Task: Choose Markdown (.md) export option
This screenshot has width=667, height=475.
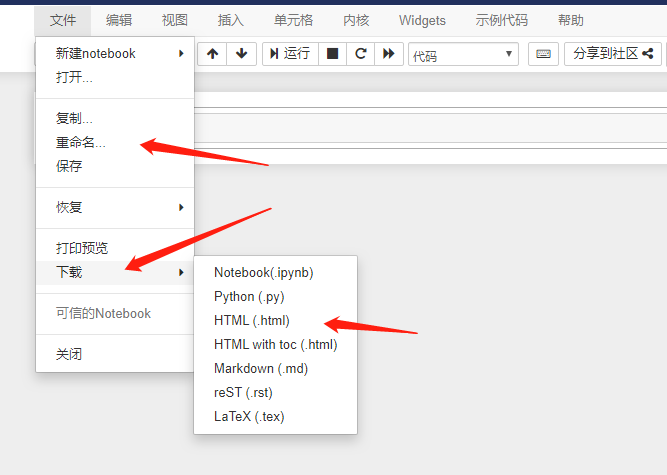Action: (260, 368)
